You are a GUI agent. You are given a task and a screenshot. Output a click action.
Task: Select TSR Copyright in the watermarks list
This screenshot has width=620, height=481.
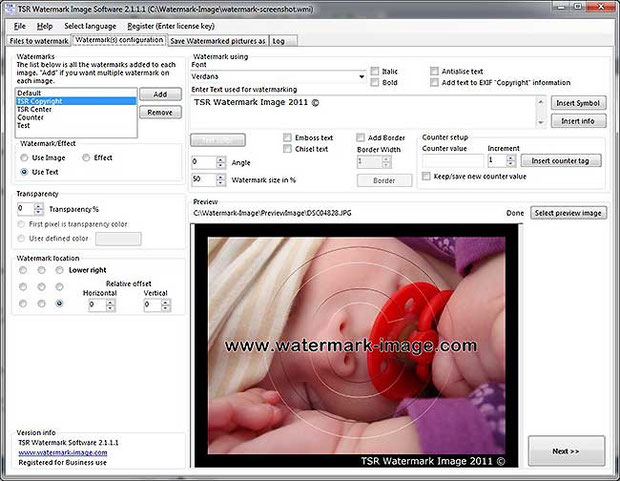click(x=76, y=101)
